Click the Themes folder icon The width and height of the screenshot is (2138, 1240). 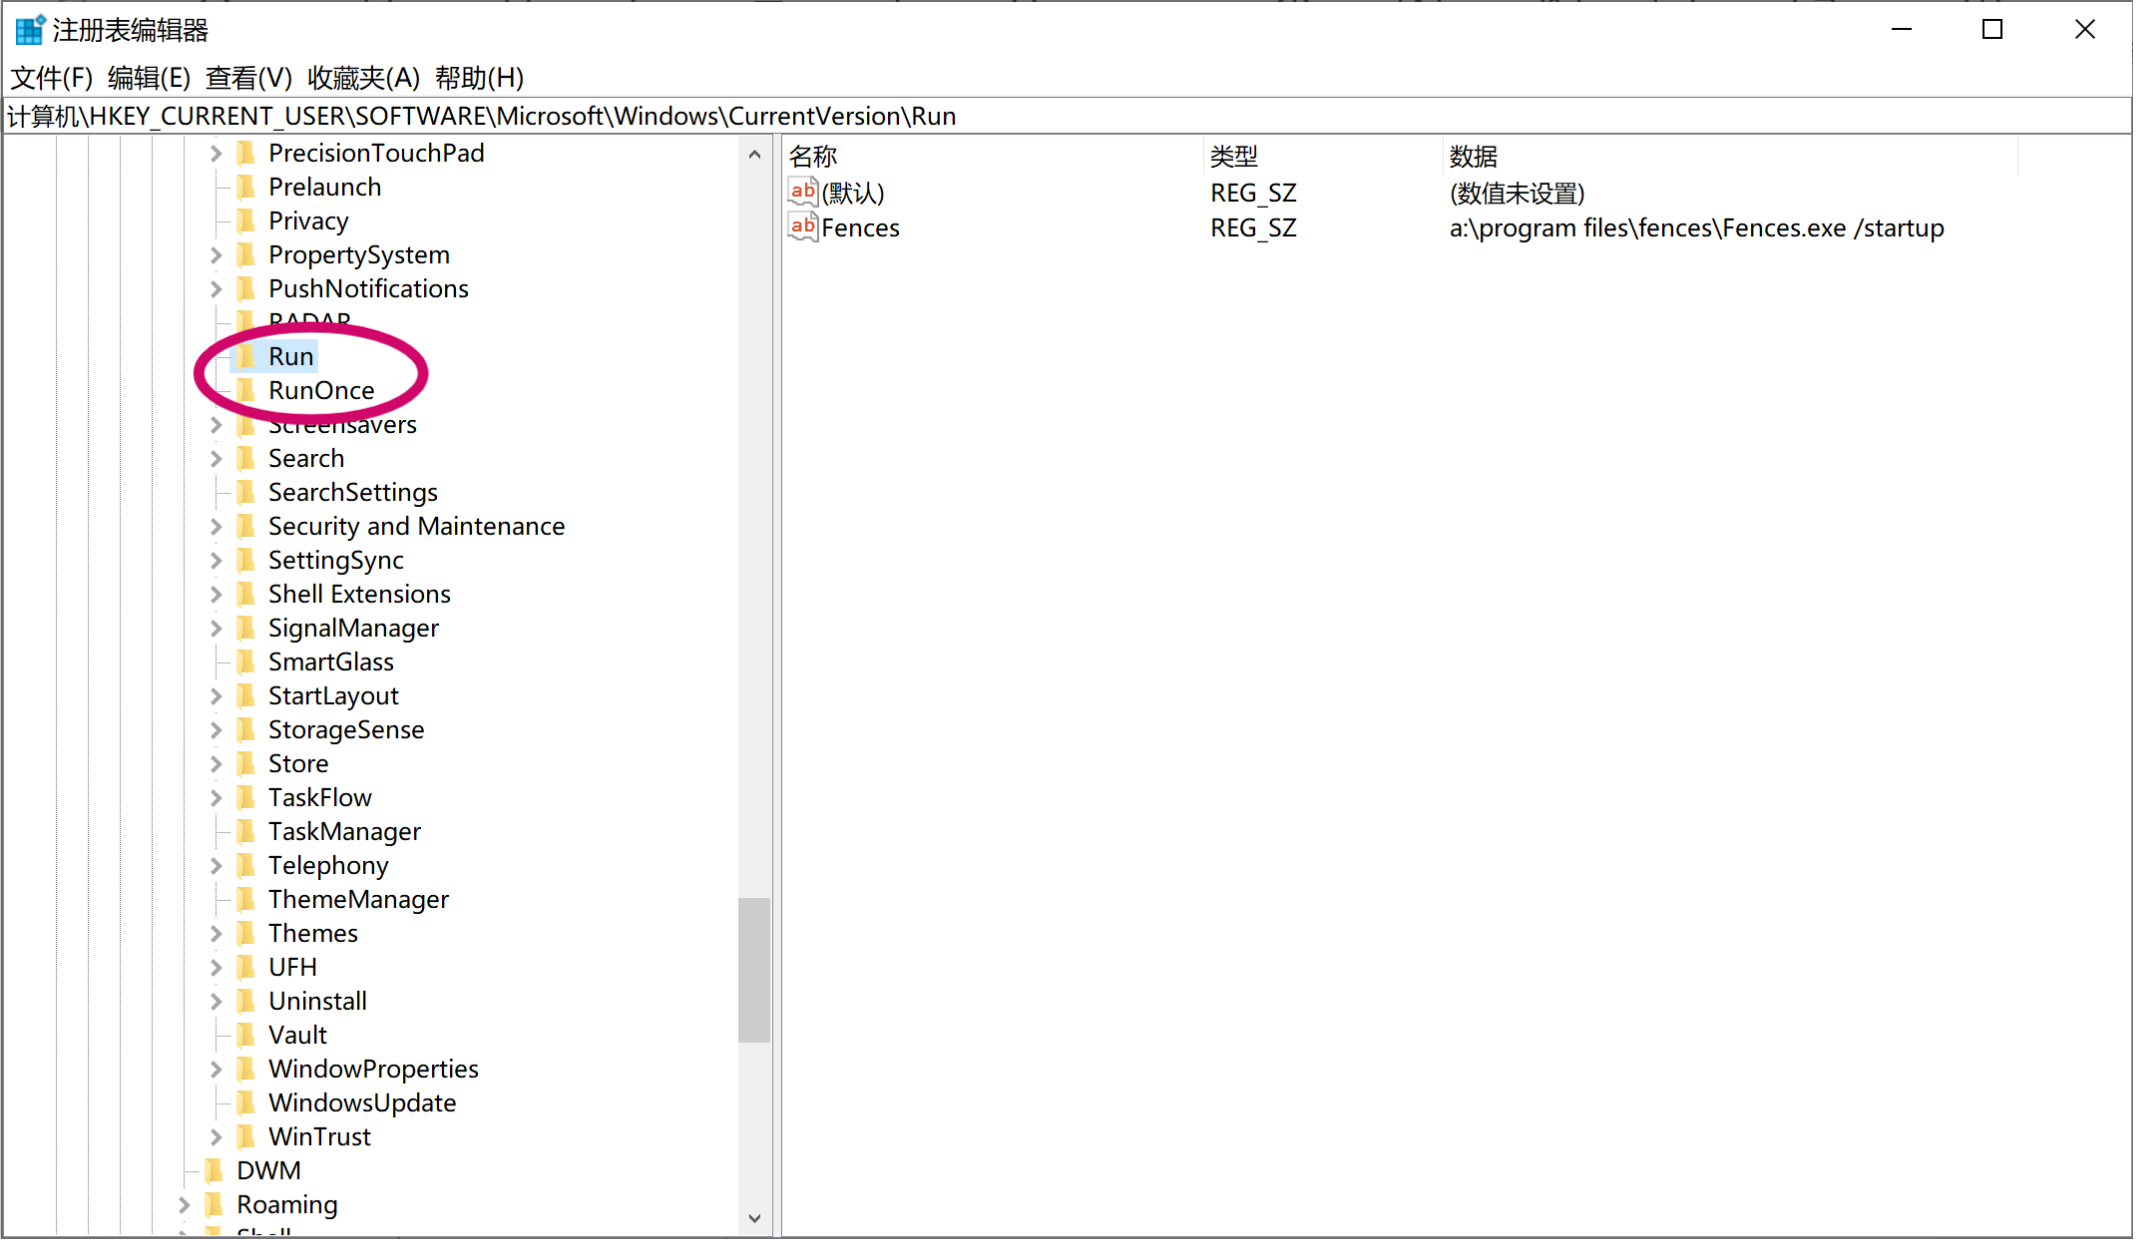[x=247, y=932]
